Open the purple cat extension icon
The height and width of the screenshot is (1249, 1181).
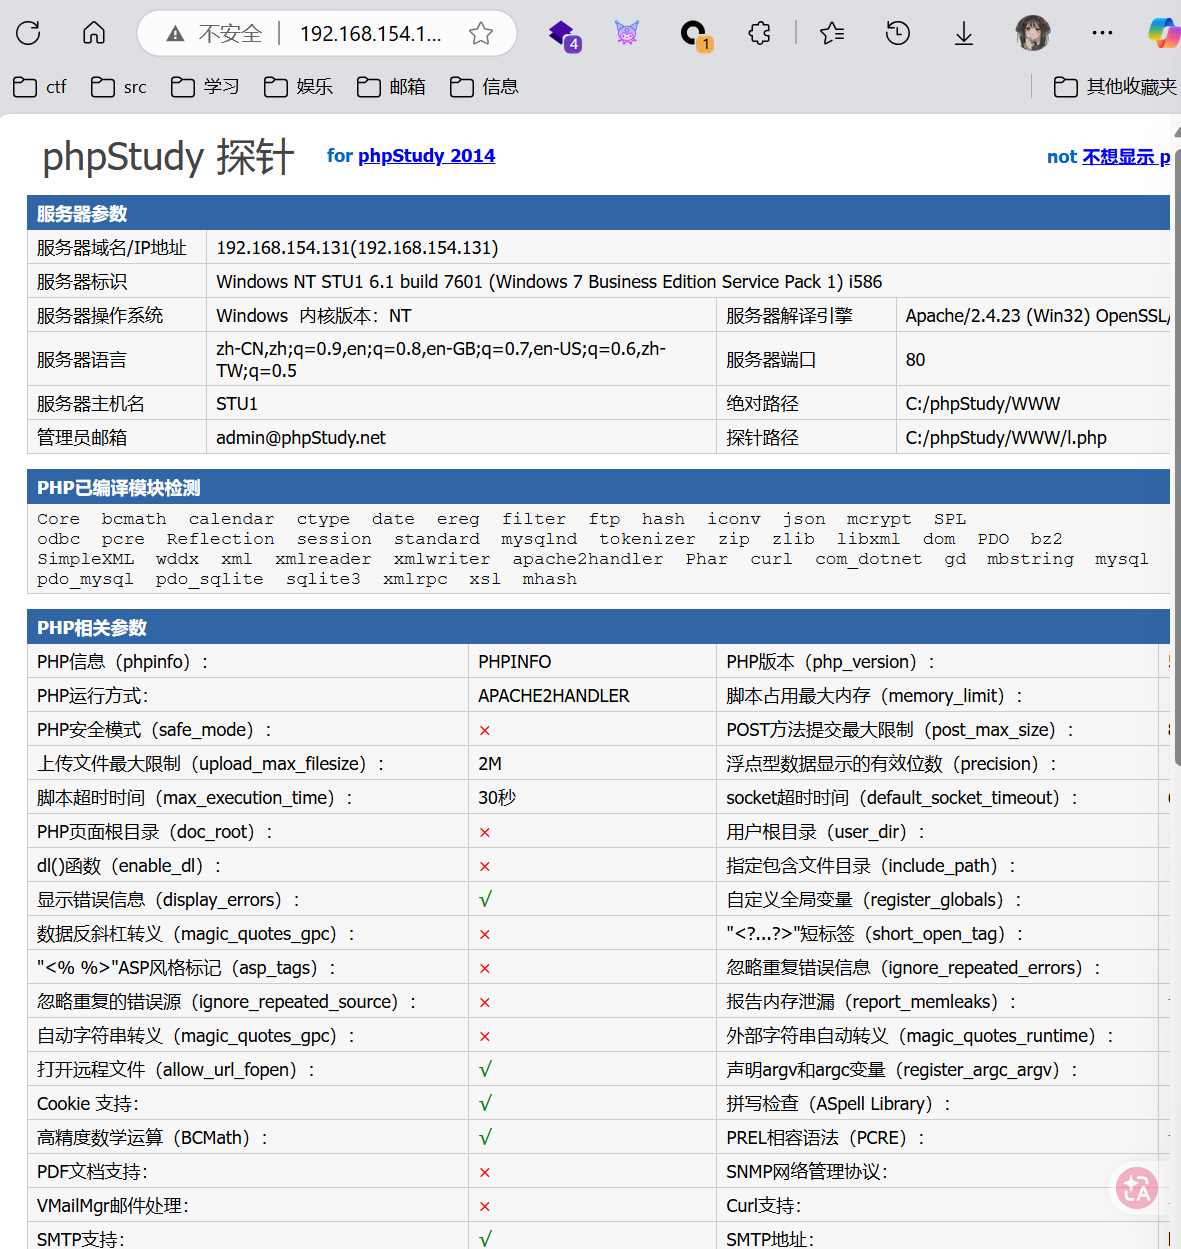click(x=627, y=34)
